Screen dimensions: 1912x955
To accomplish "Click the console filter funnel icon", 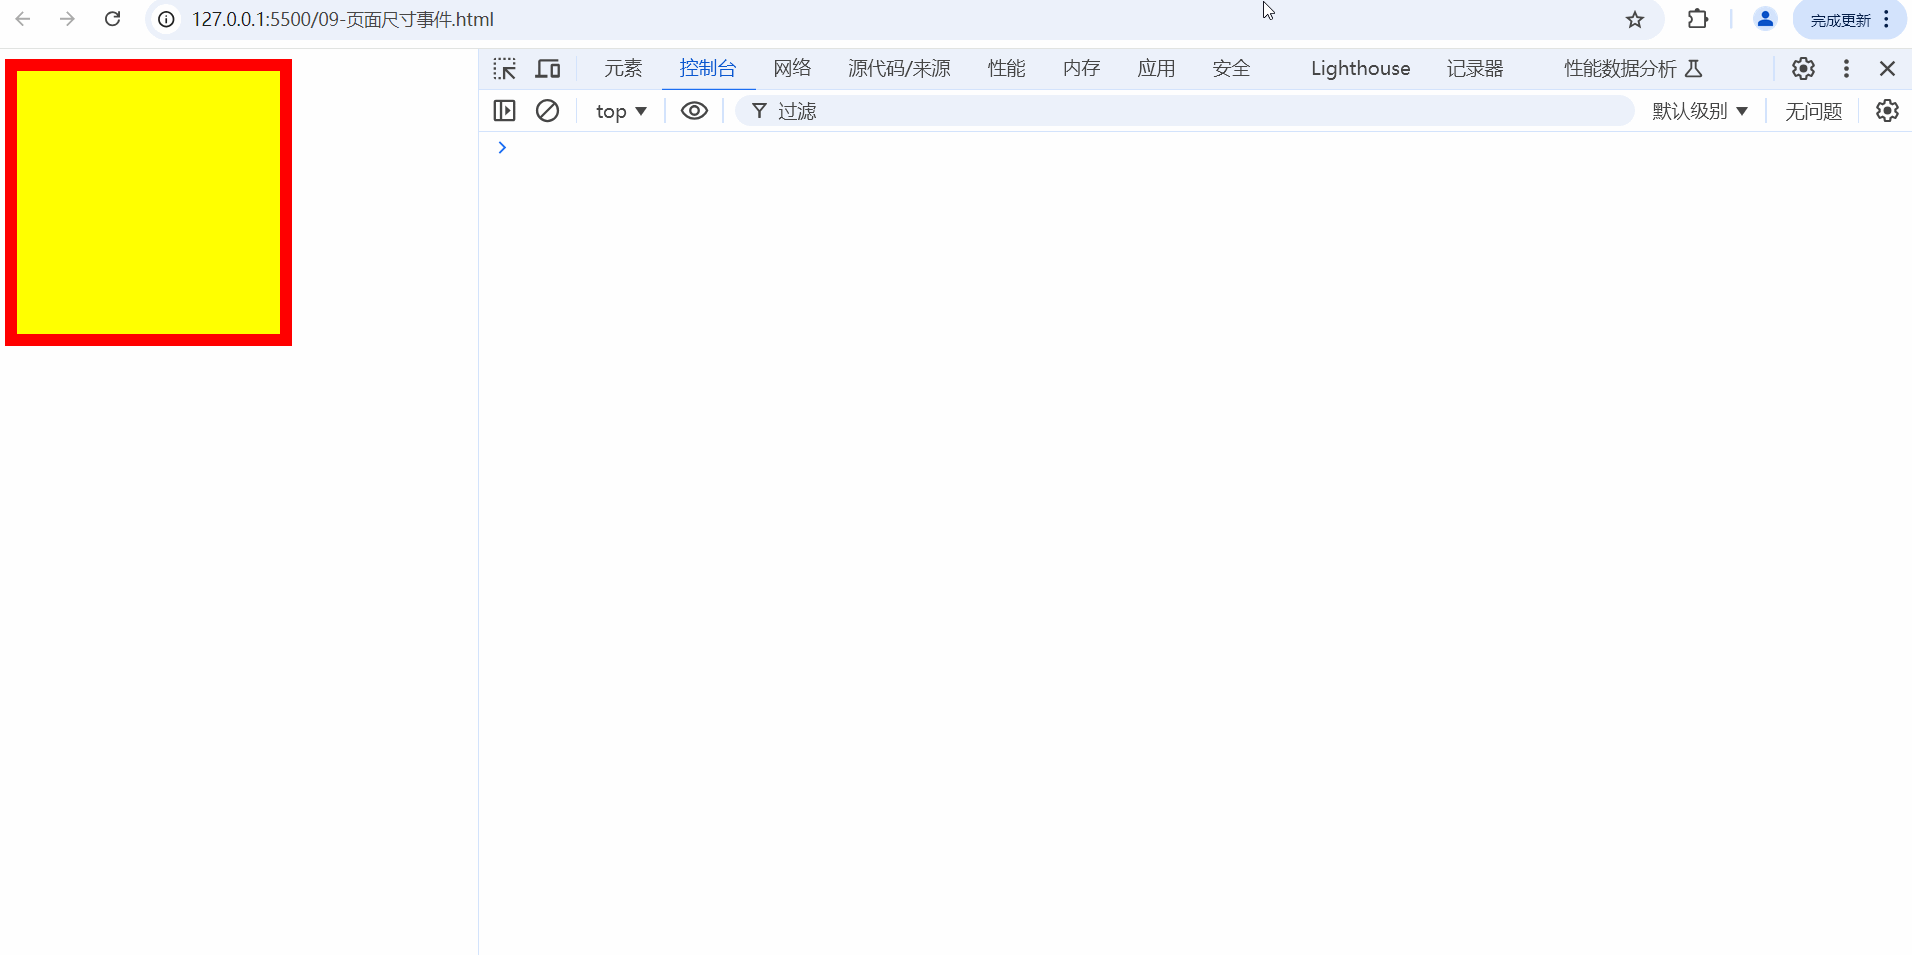I will point(758,110).
